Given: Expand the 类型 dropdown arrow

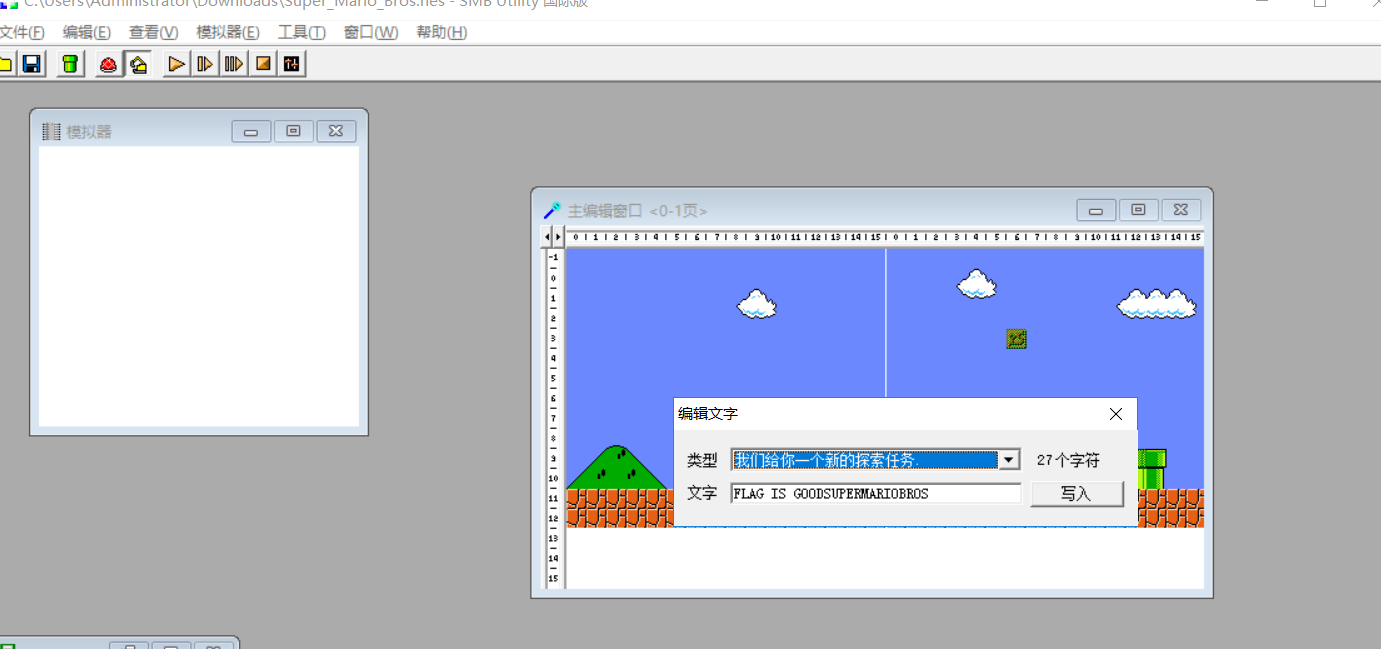Looking at the screenshot, I should [1009, 460].
